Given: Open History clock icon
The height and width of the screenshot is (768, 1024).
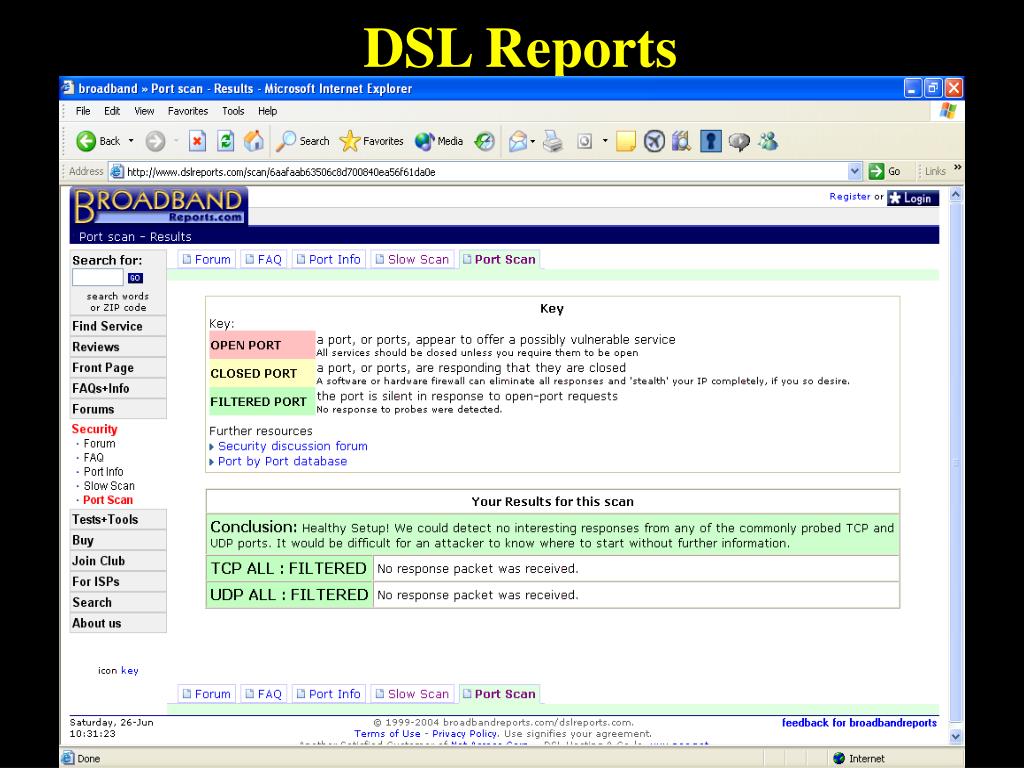Looking at the screenshot, I should [485, 141].
